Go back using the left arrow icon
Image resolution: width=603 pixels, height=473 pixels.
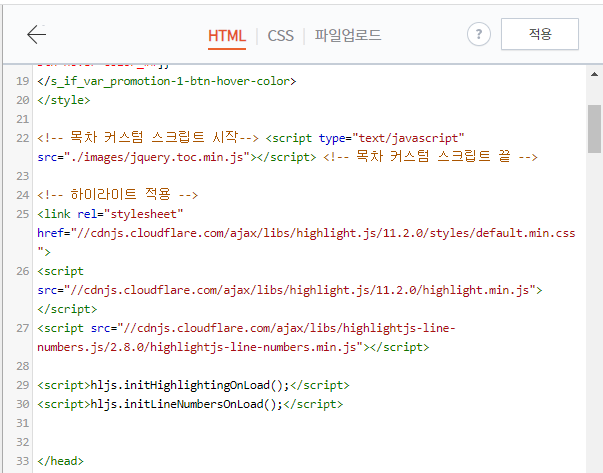click(37, 34)
